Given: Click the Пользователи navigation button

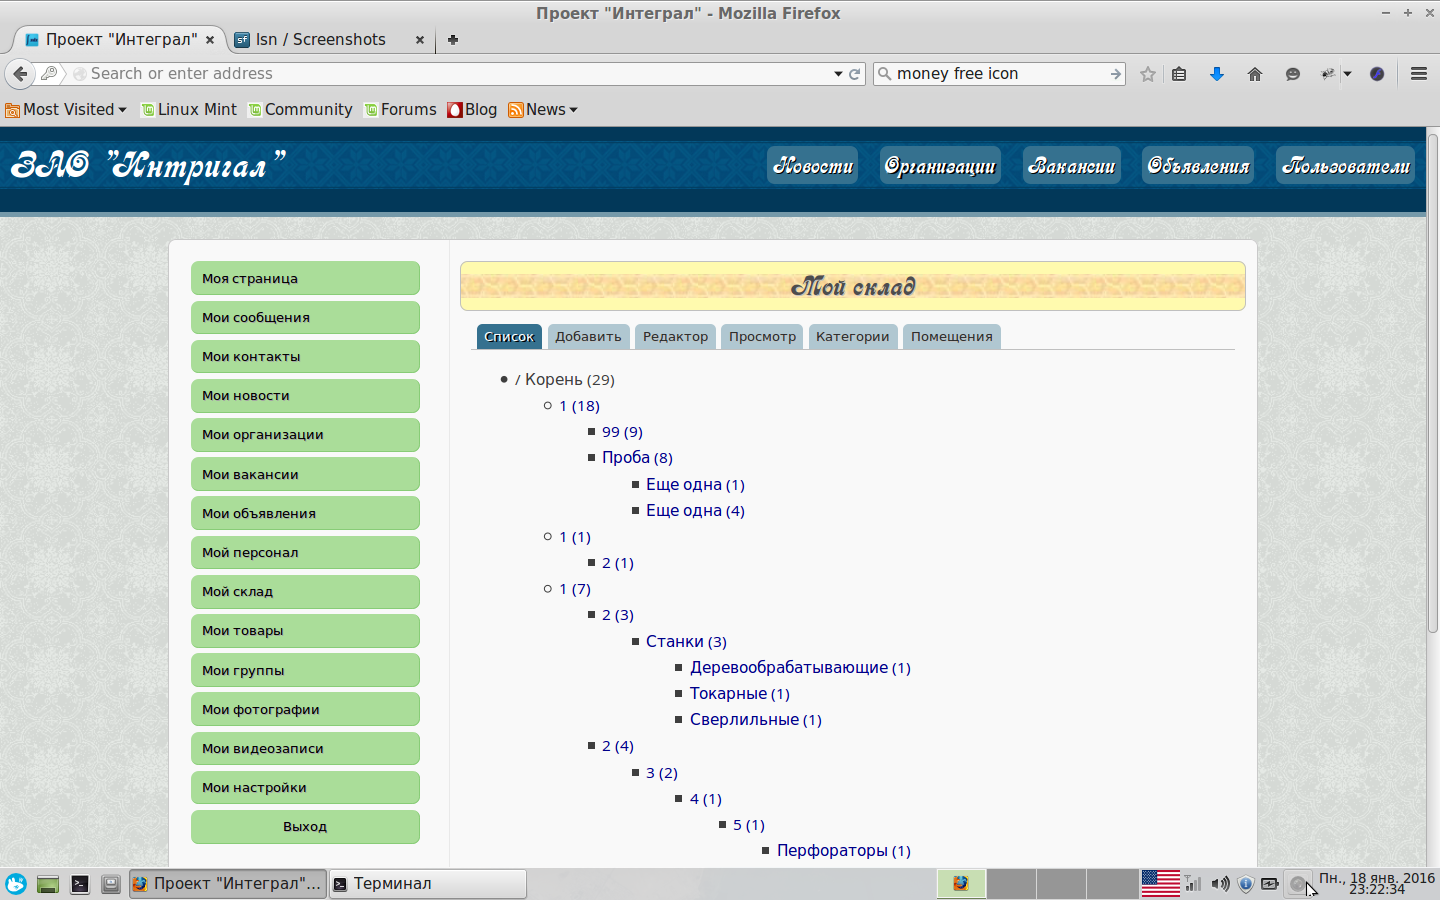Looking at the screenshot, I should (x=1345, y=165).
